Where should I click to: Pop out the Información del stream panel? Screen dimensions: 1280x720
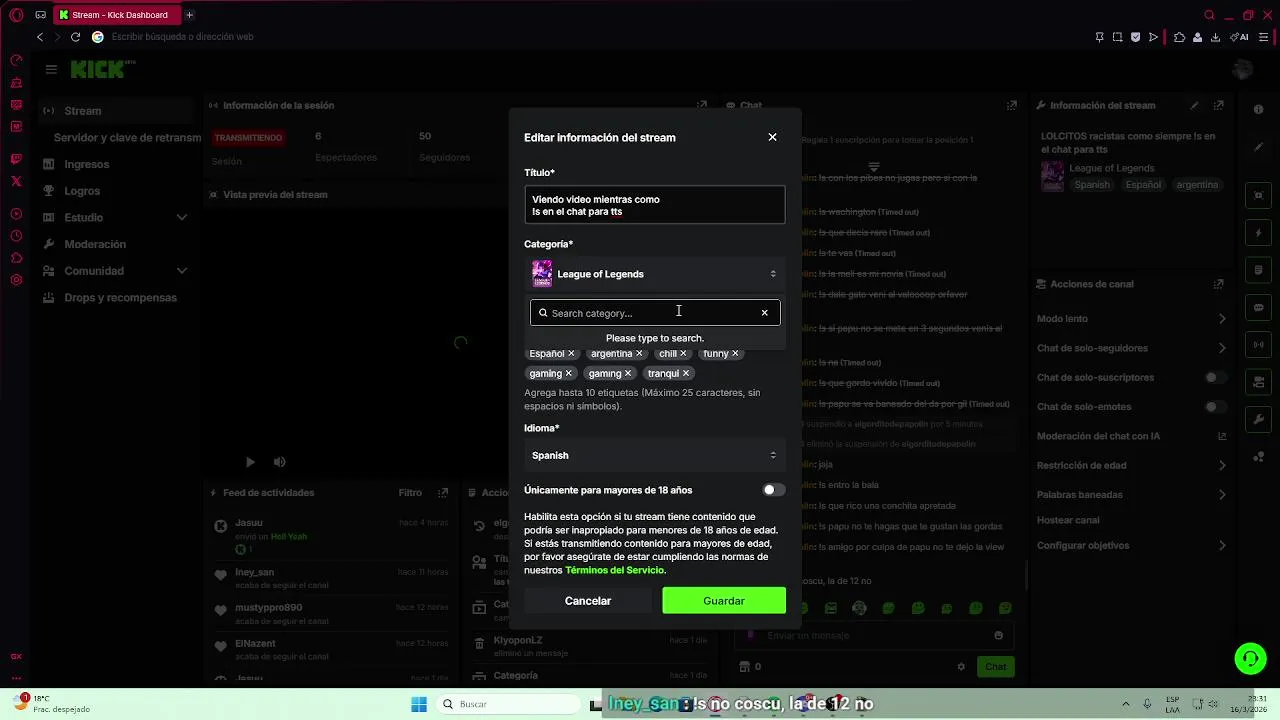(x=1218, y=105)
